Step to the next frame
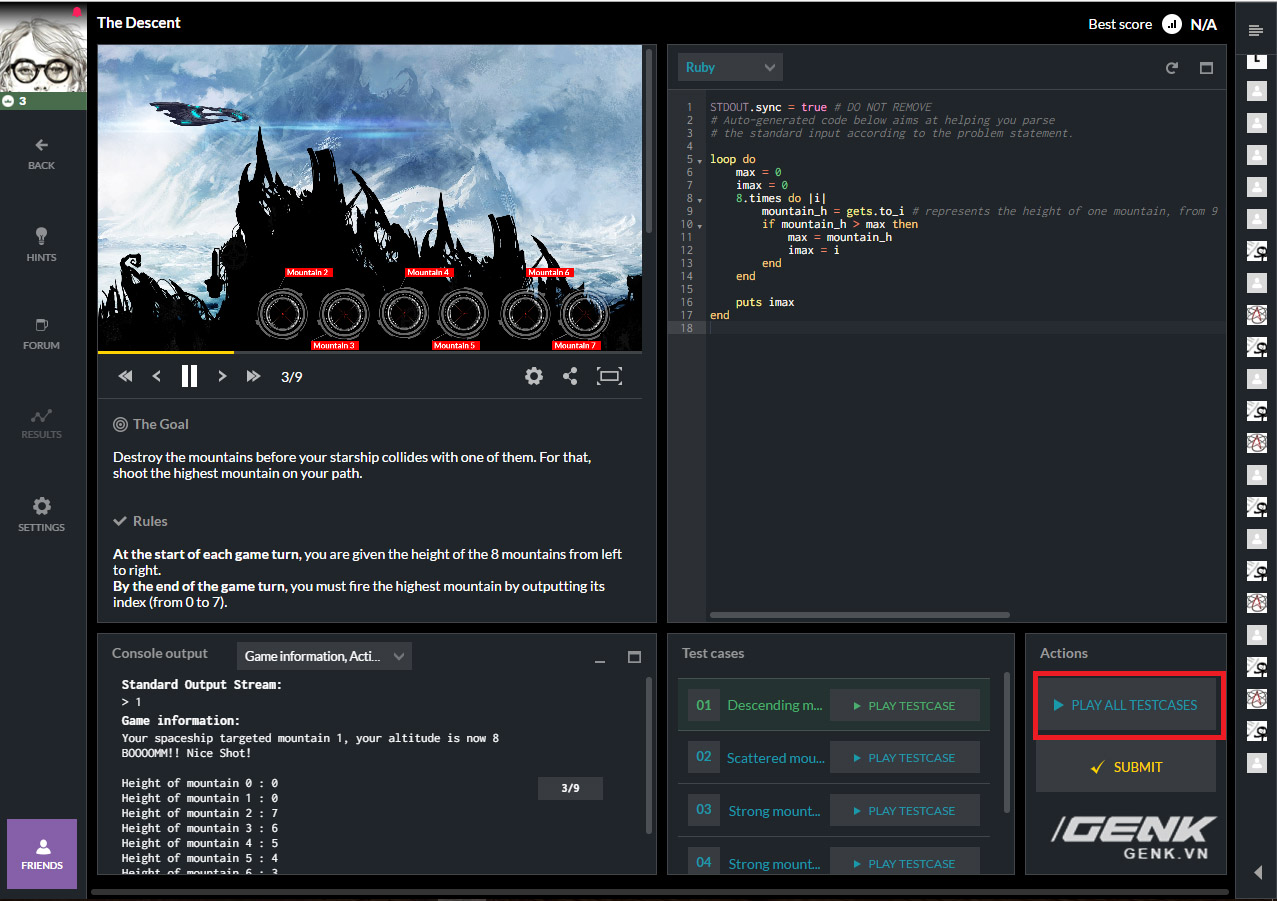Screen dimensions: 1277x901 [x=222, y=376]
